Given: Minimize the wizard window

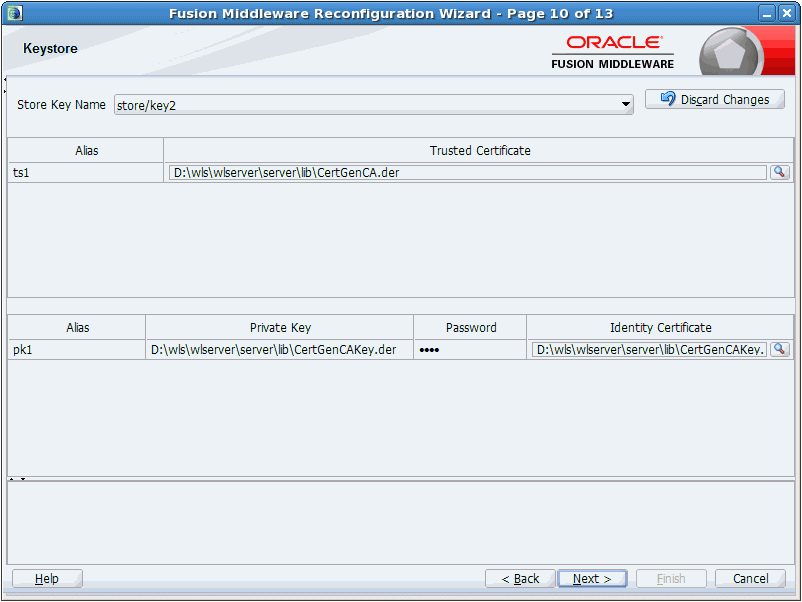Looking at the screenshot, I should point(766,13).
